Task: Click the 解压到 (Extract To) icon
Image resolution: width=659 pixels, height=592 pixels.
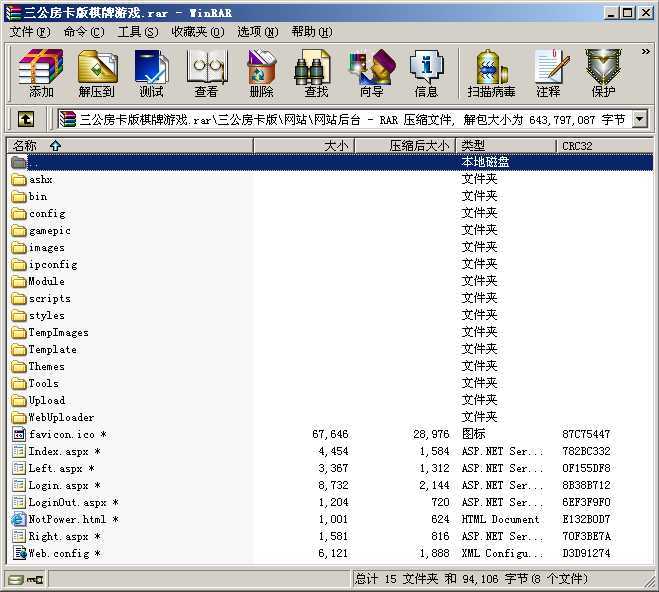Action: click(97, 73)
